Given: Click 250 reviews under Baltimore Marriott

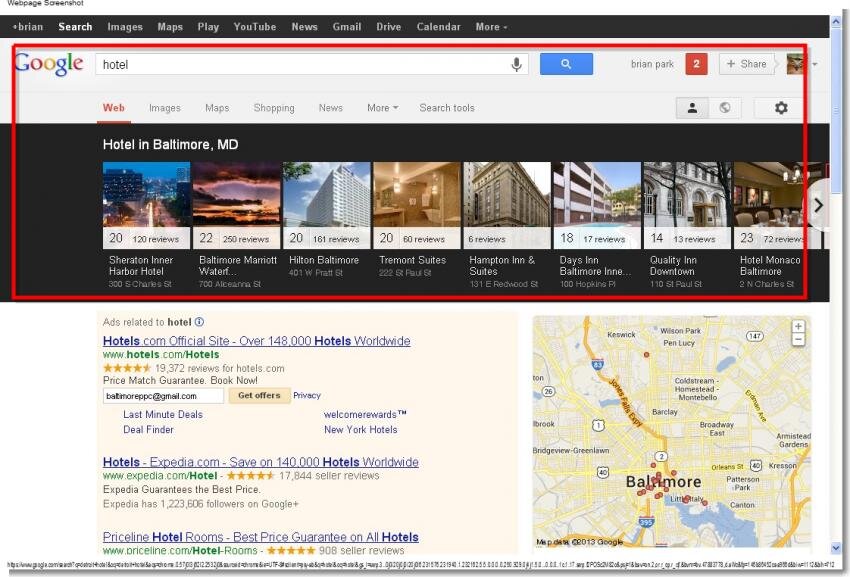Looking at the screenshot, I should tap(246, 239).
